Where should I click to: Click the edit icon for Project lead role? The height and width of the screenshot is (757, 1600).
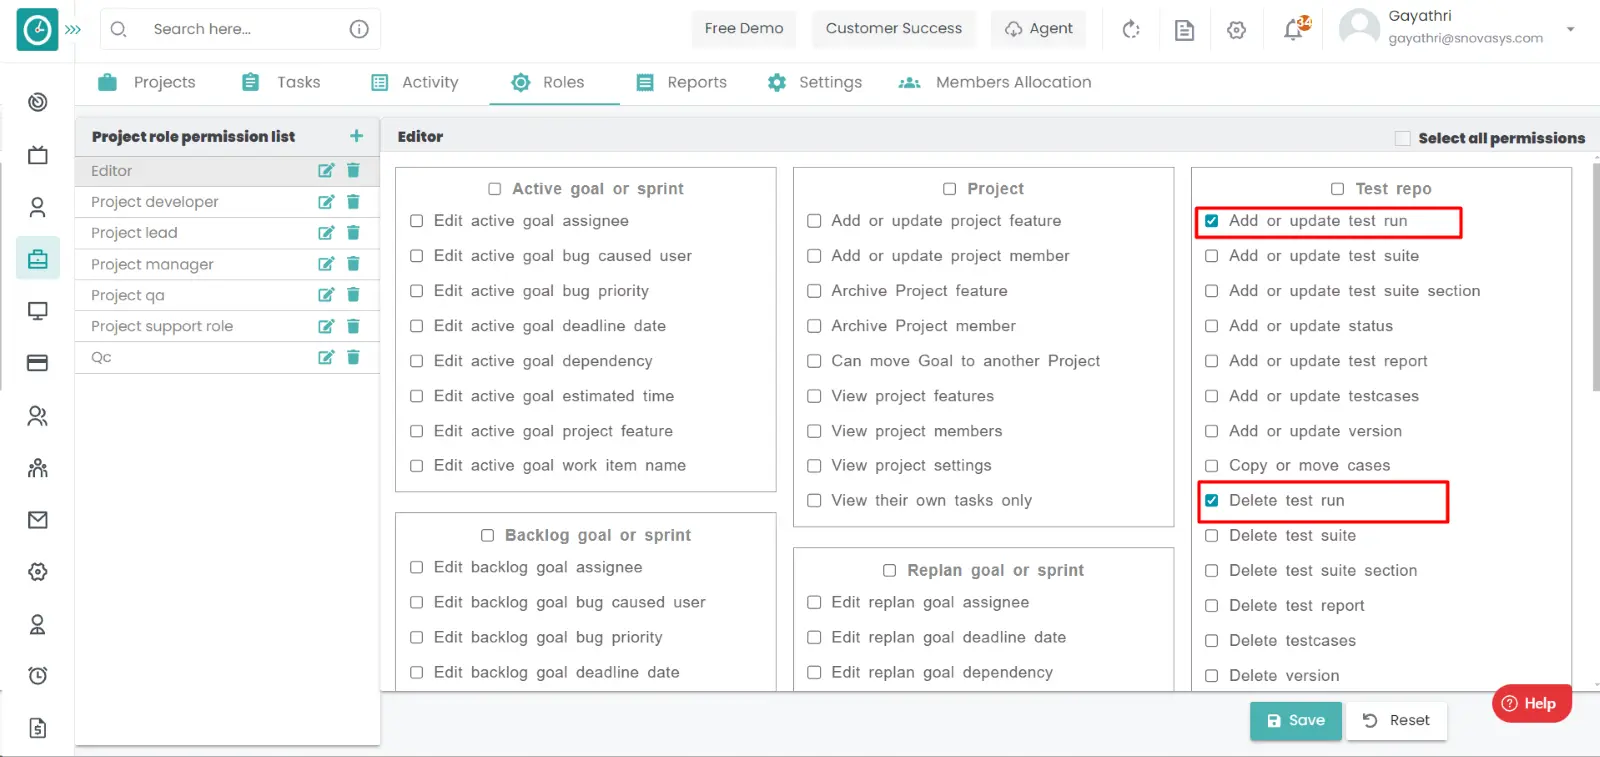coord(326,233)
